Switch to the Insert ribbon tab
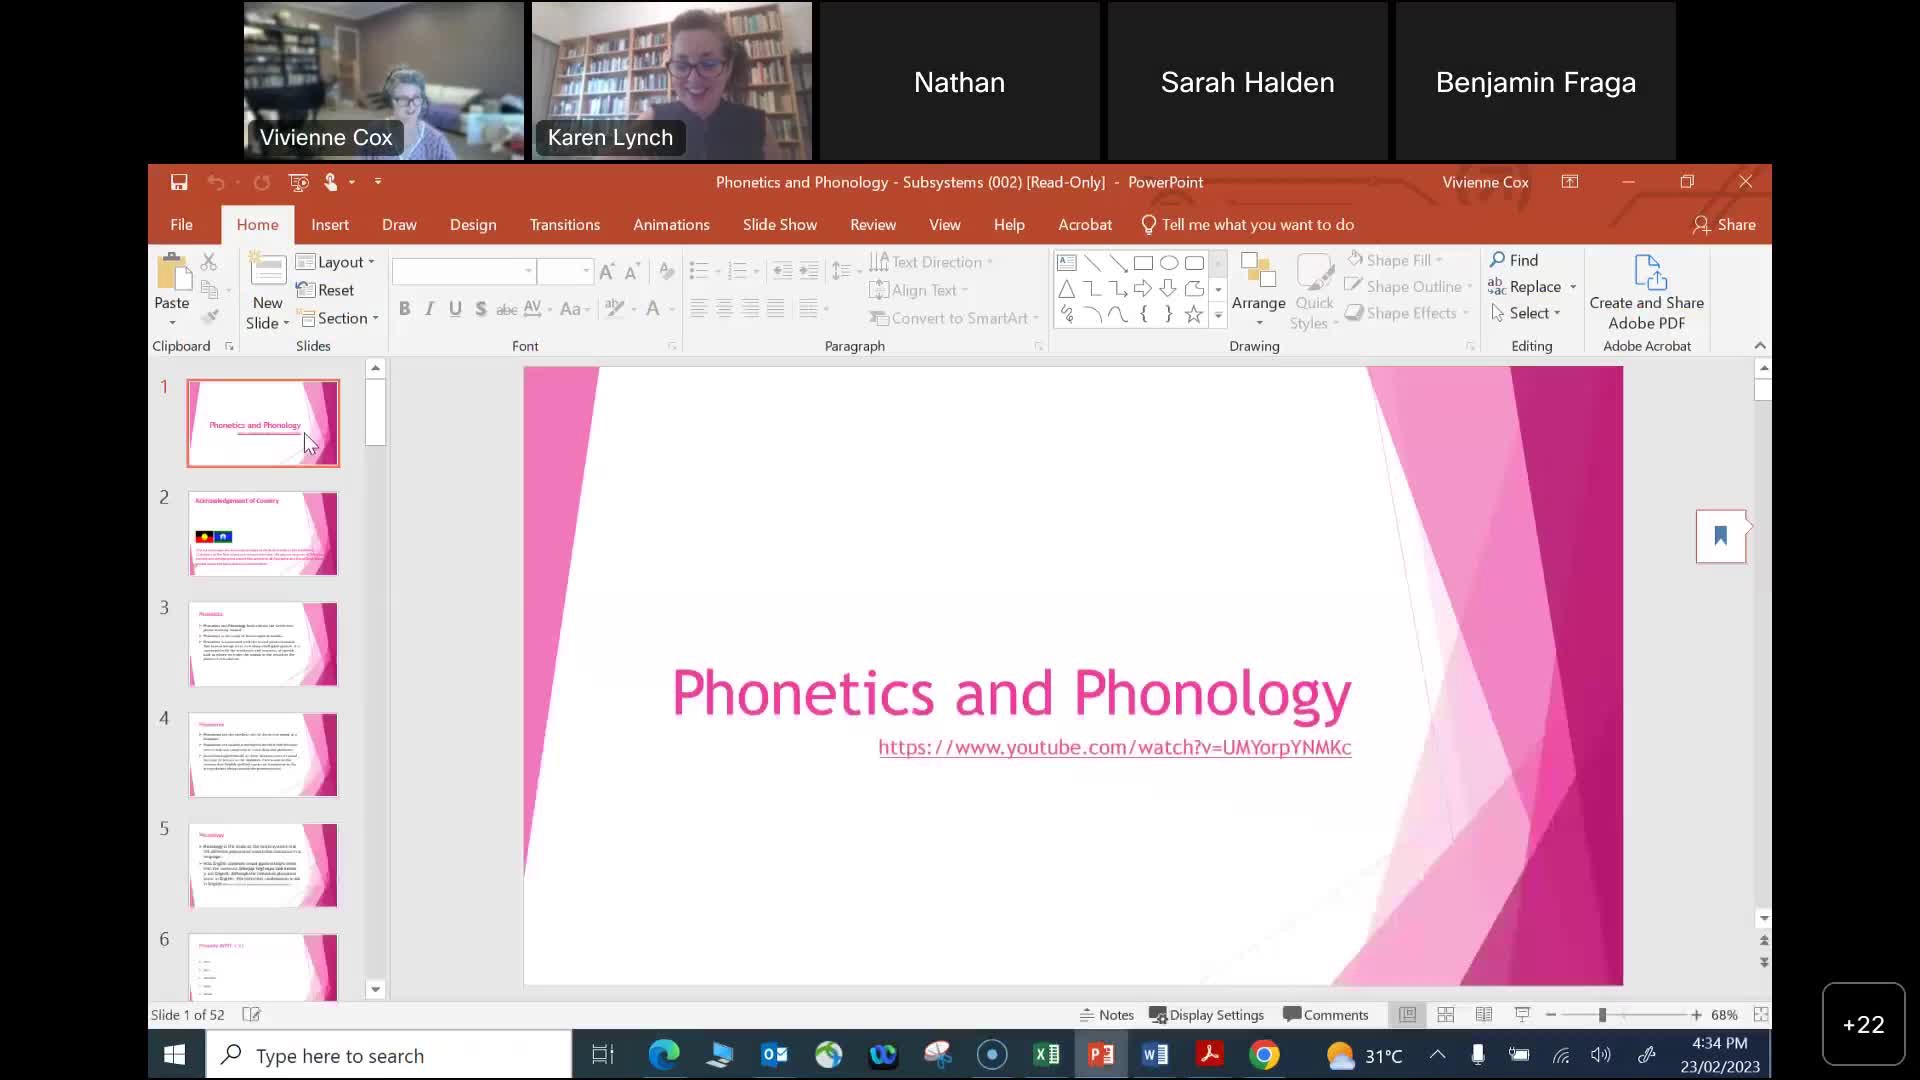Image resolution: width=1920 pixels, height=1080 pixels. pos(330,224)
